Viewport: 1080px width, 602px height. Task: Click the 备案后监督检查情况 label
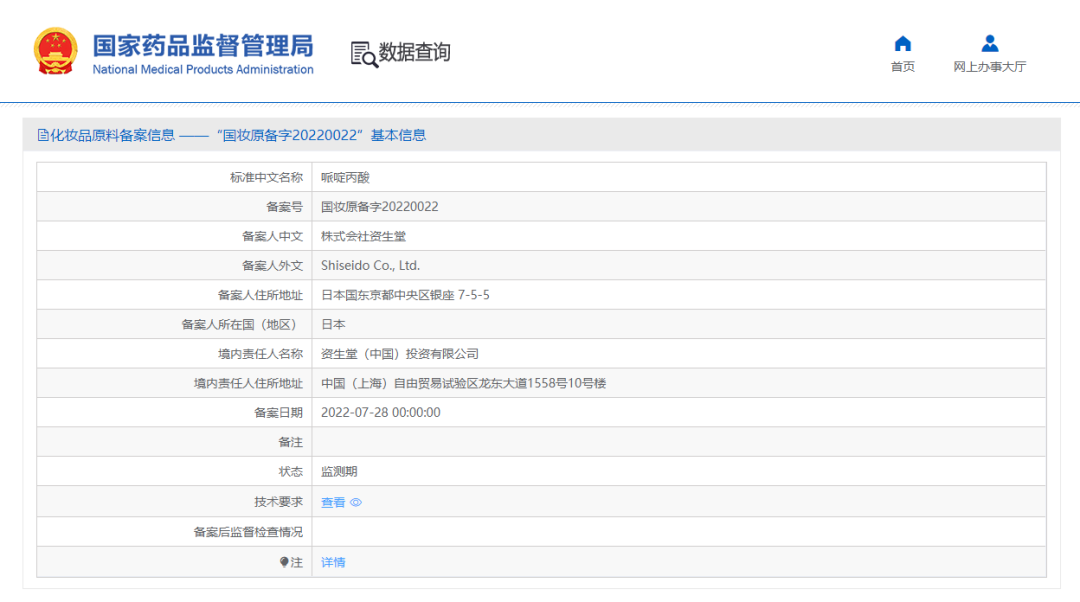248,532
